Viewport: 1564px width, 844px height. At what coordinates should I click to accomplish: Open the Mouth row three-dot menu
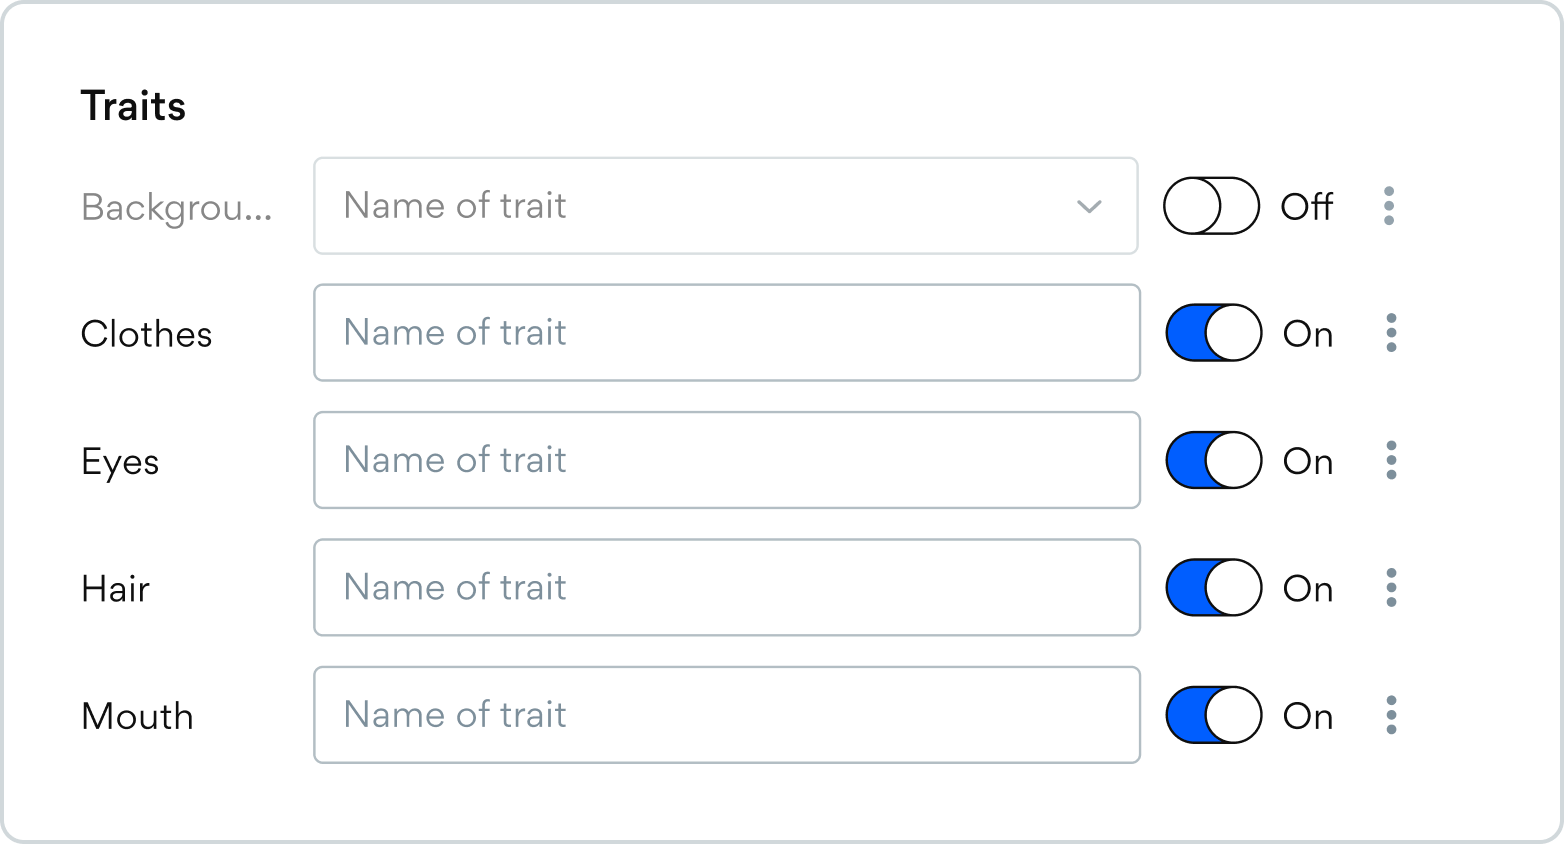pos(1391,715)
